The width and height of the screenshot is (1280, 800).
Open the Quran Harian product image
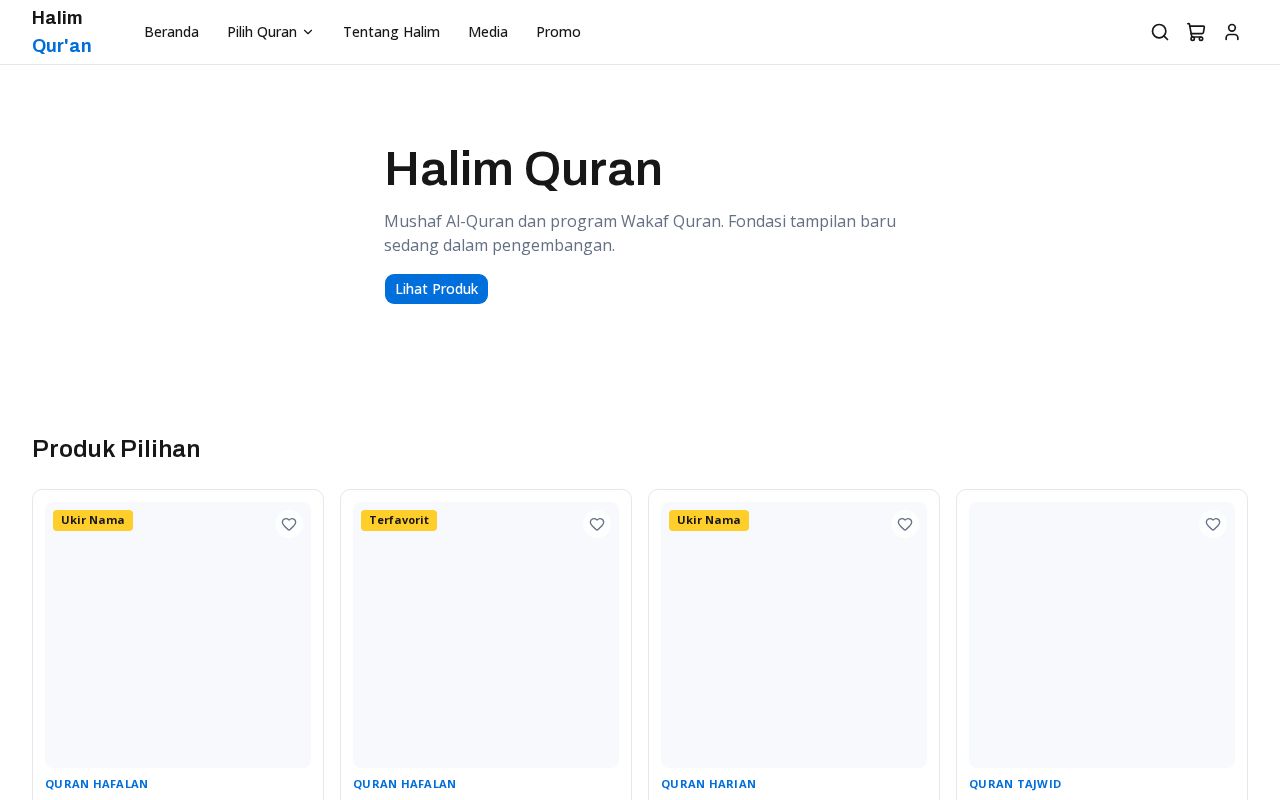pos(794,635)
